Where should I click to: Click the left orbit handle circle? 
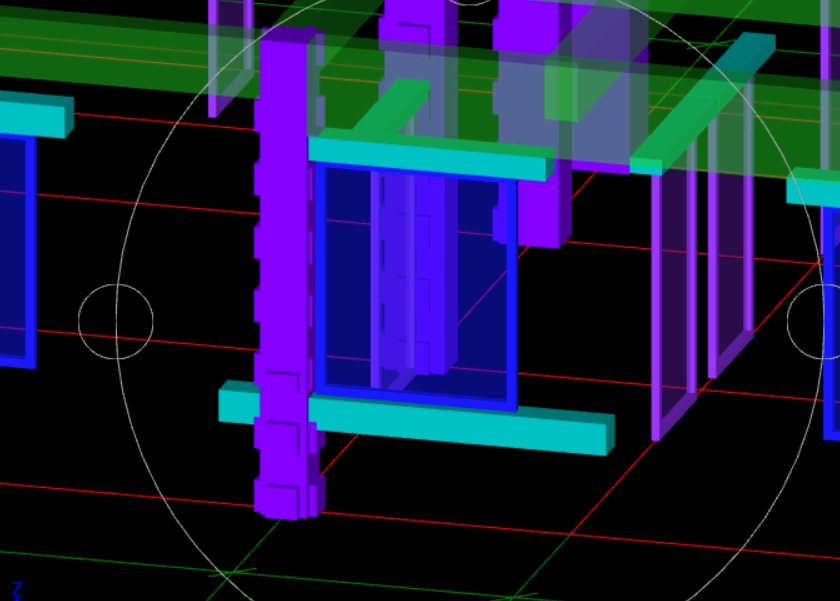[x=116, y=321]
